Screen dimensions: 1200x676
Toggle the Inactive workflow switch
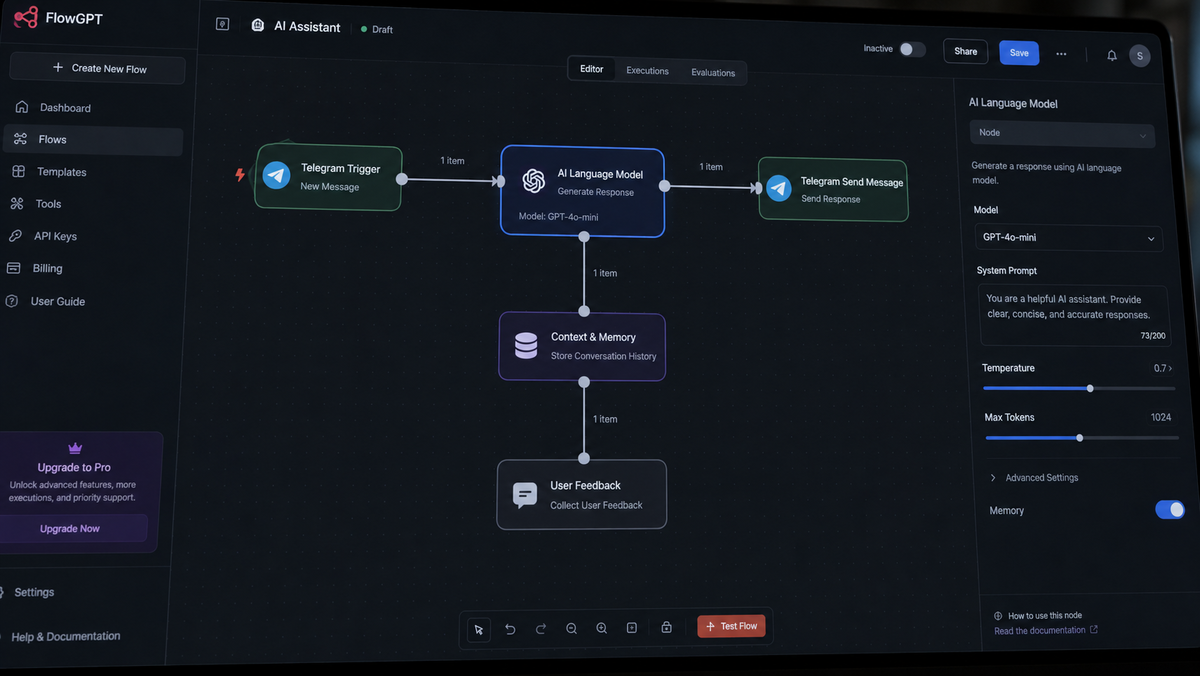(912, 49)
